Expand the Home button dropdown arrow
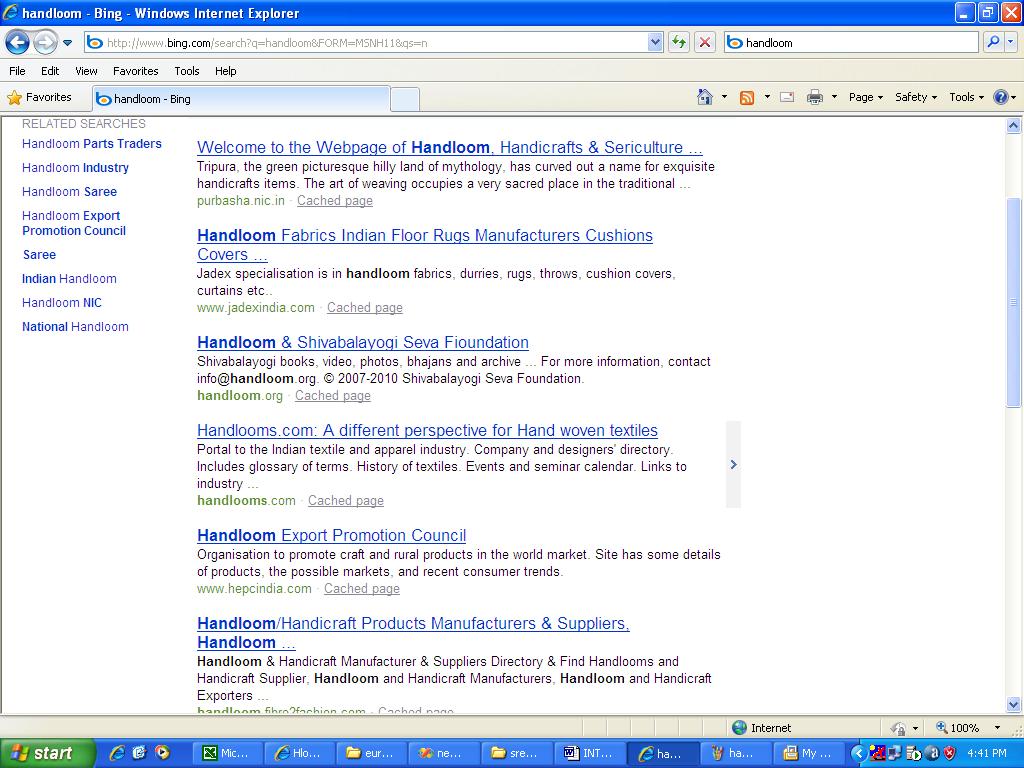Image resolution: width=1024 pixels, height=768 pixels. 724,97
